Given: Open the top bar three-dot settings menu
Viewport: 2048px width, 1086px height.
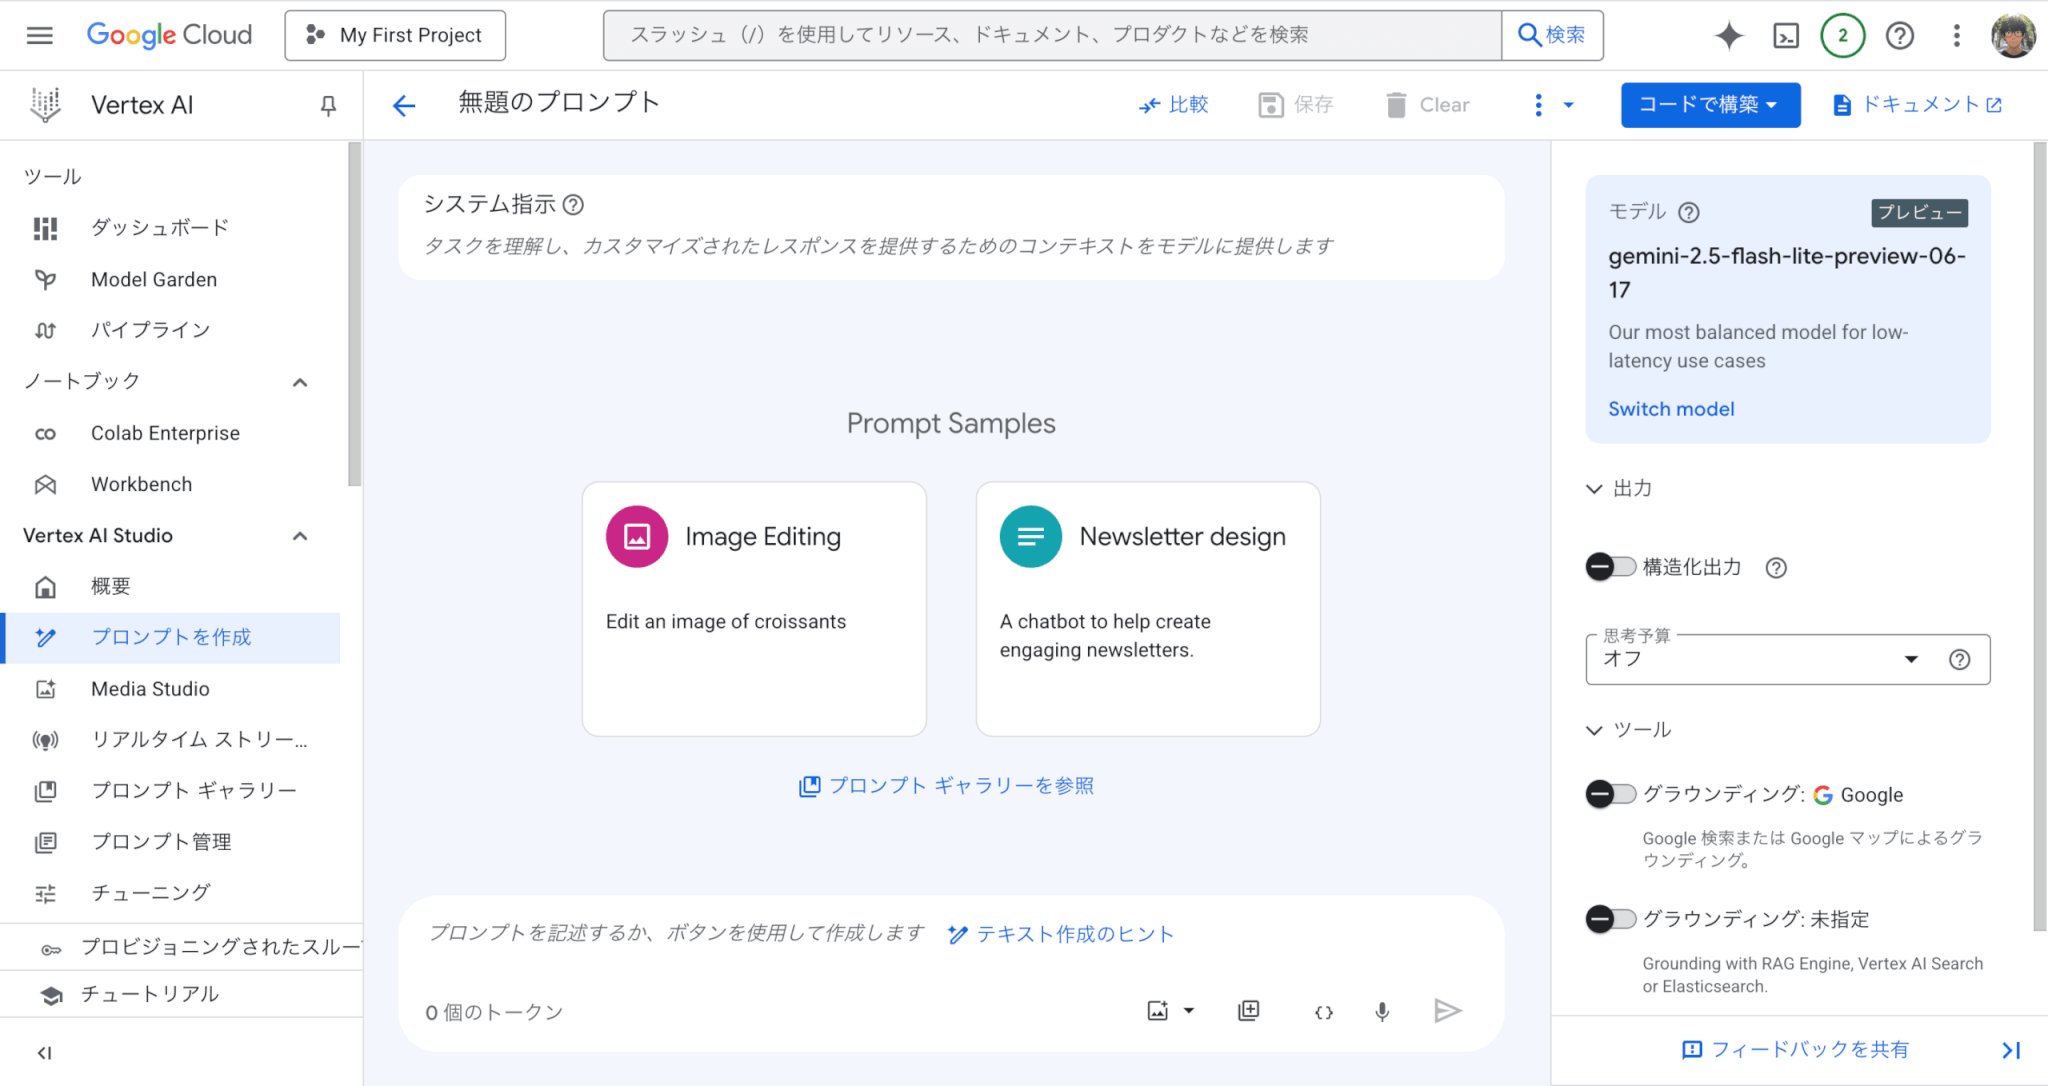Looking at the screenshot, I should click(x=1957, y=36).
